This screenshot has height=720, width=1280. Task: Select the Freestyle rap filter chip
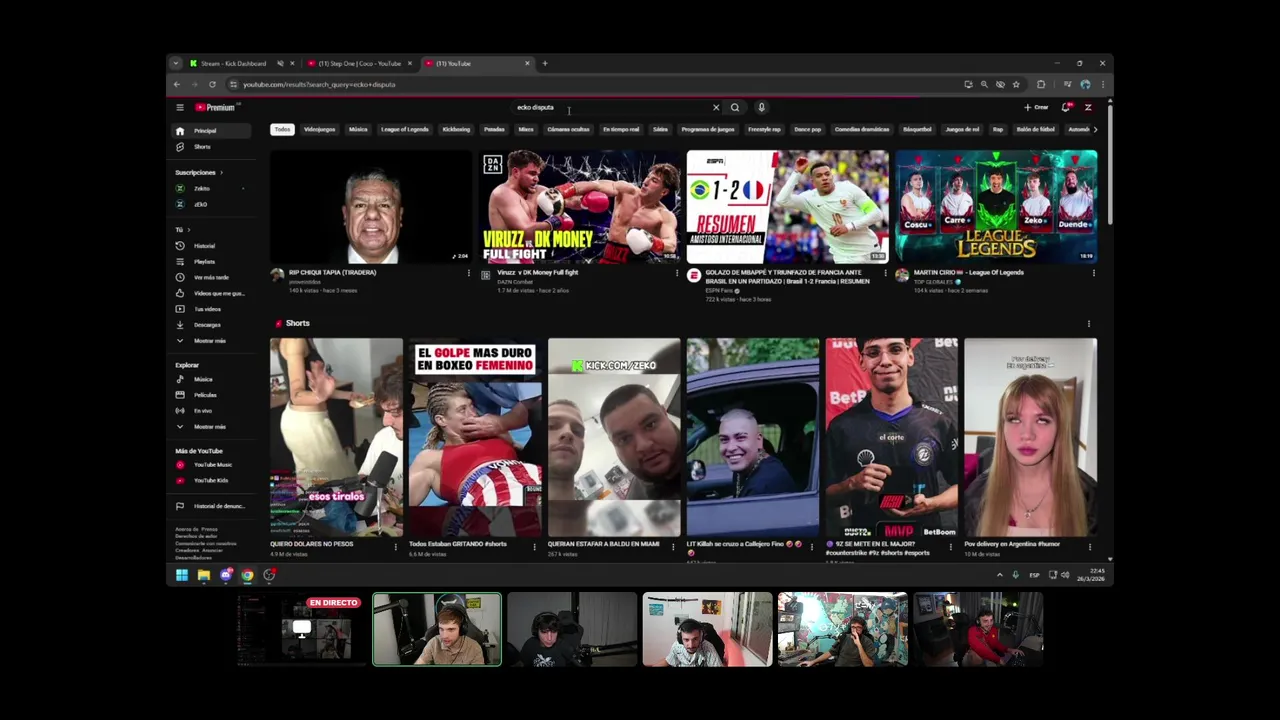(765, 129)
